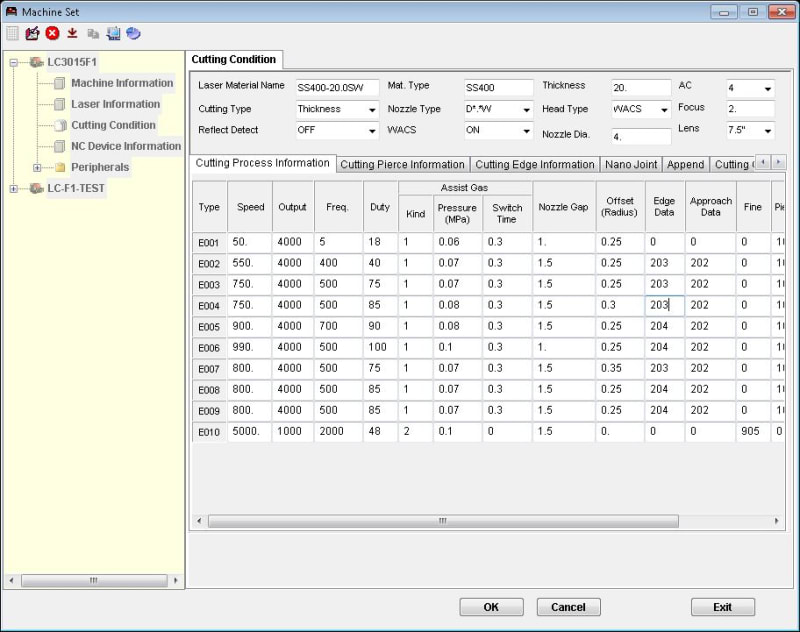Click Speed cell 5000. in row E010
800x632 pixels.
(x=249, y=432)
